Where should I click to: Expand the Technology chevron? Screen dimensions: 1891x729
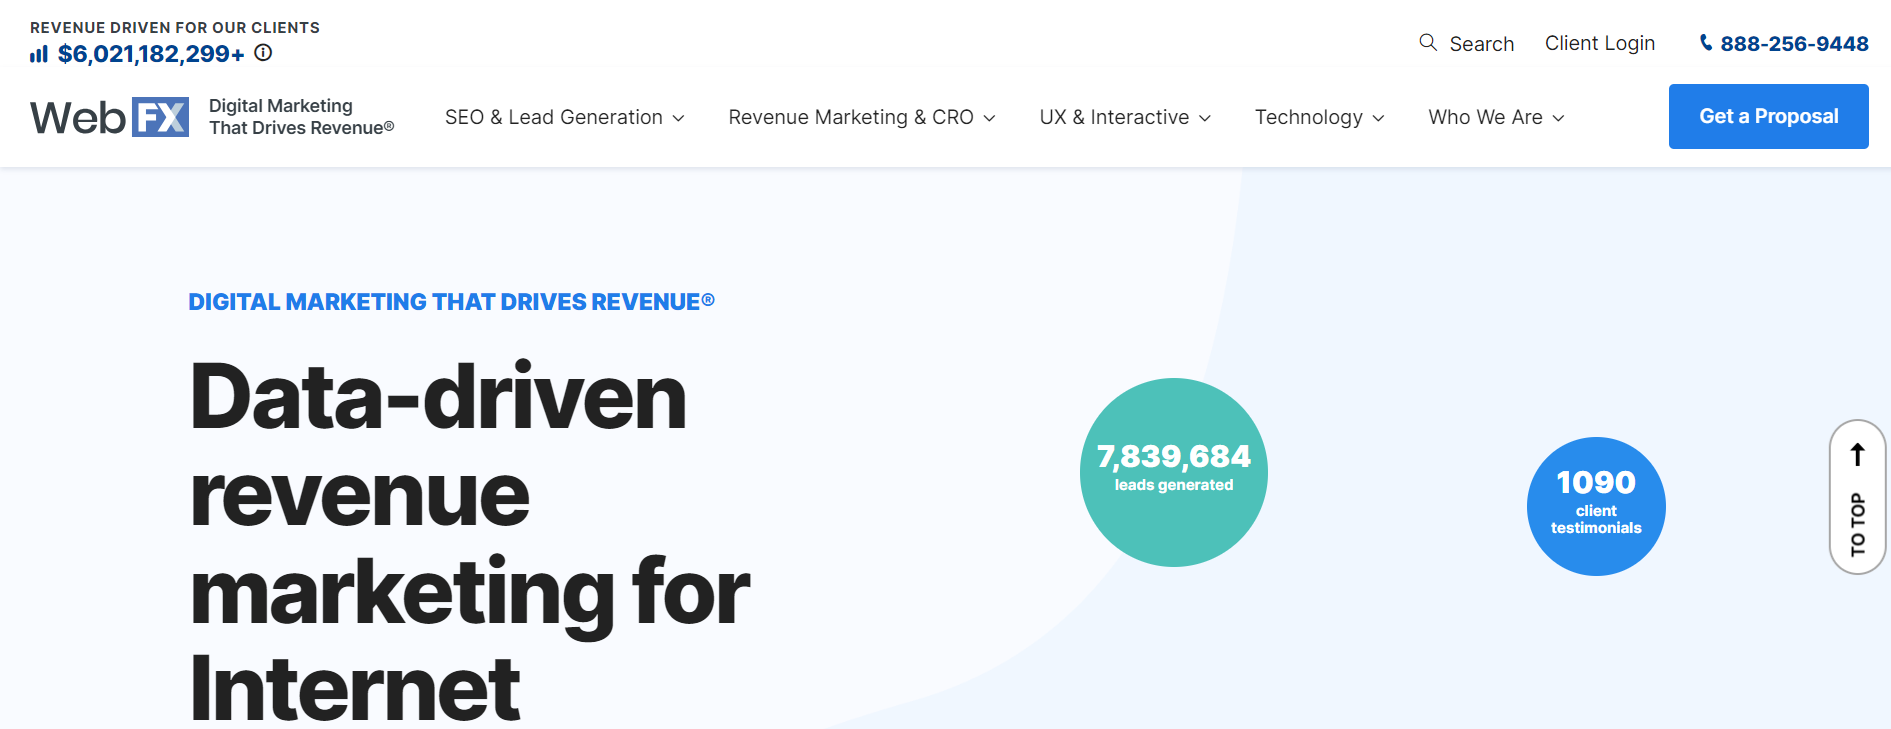(1378, 118)
